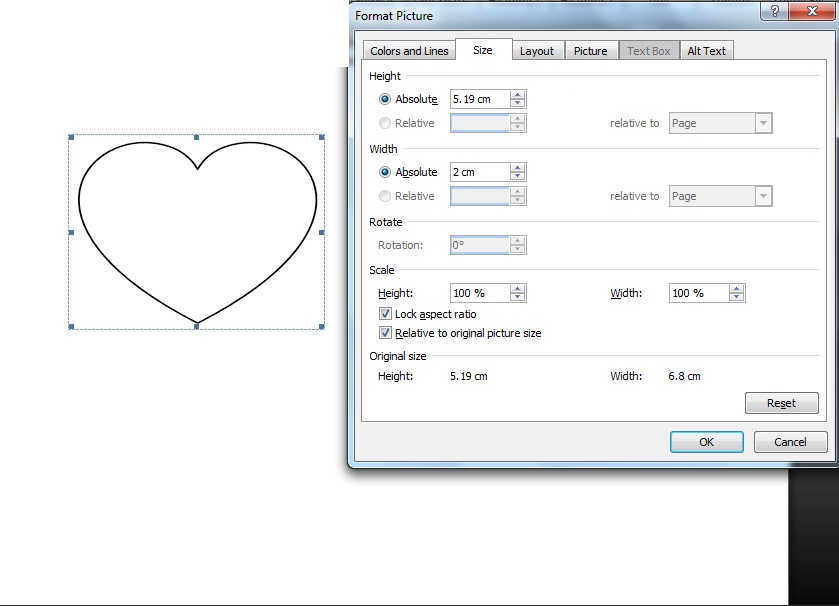
Task: Close the Format Picture dialog
Action: 812,11
